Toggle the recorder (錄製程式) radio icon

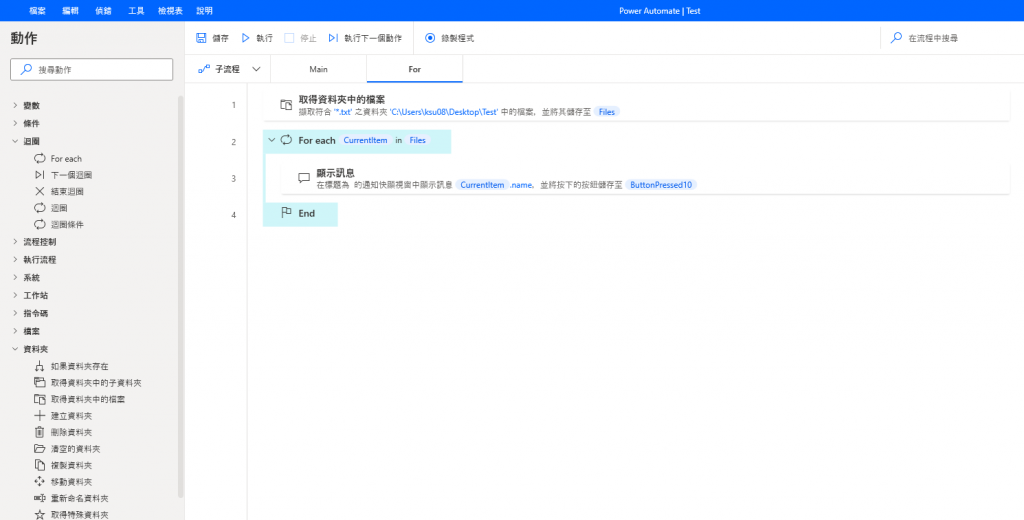point(430,38)
